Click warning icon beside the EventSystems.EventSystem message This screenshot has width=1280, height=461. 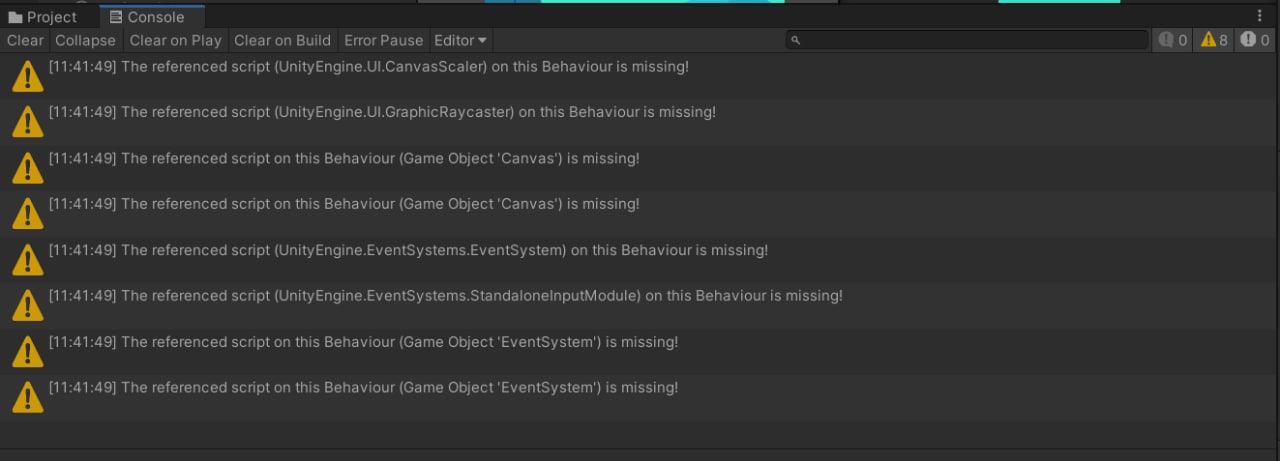point(27,260)
